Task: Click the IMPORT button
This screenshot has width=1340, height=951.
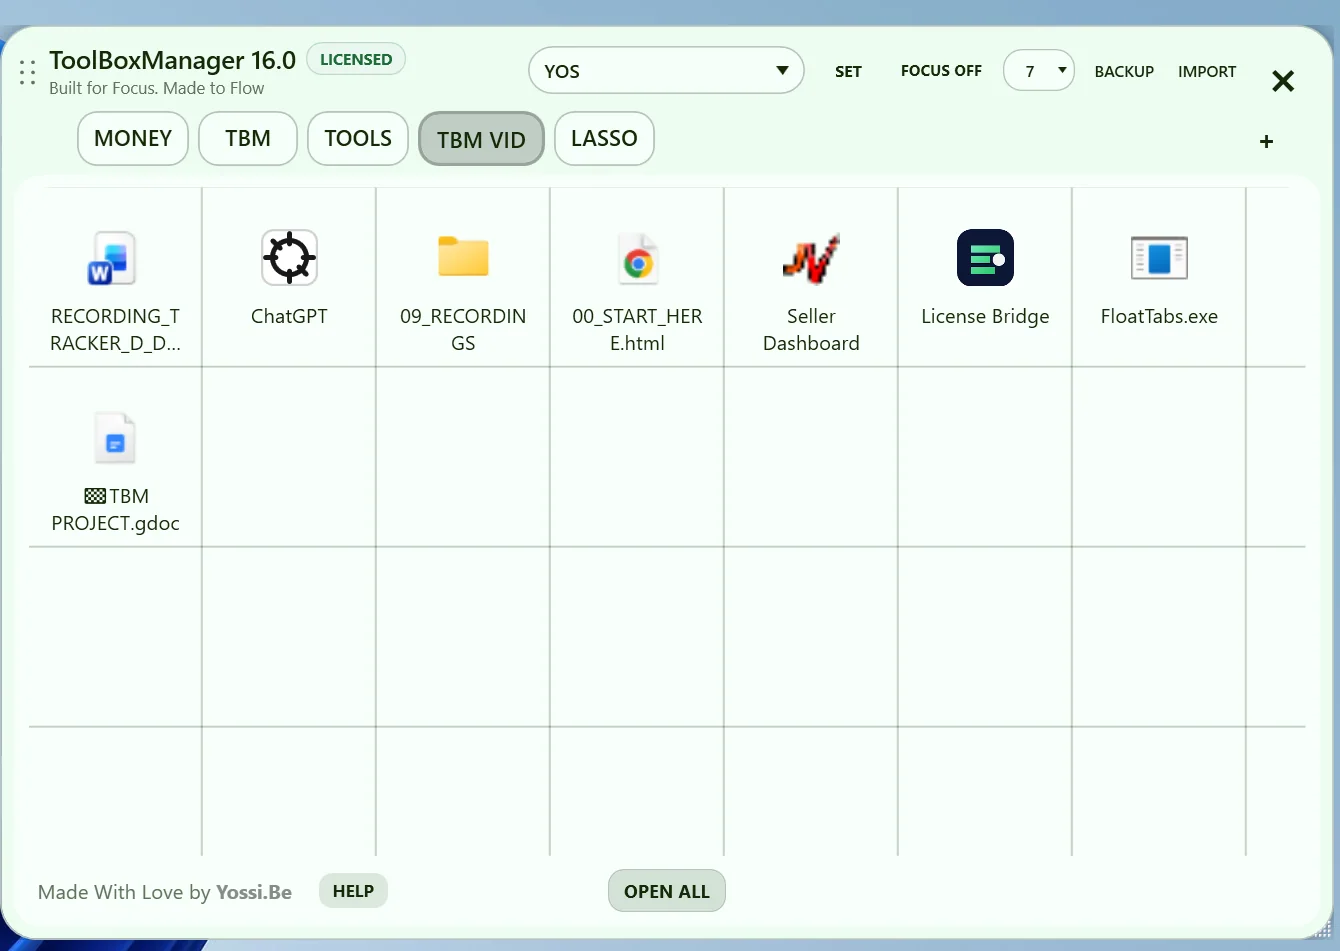Action: point(1207,72)
